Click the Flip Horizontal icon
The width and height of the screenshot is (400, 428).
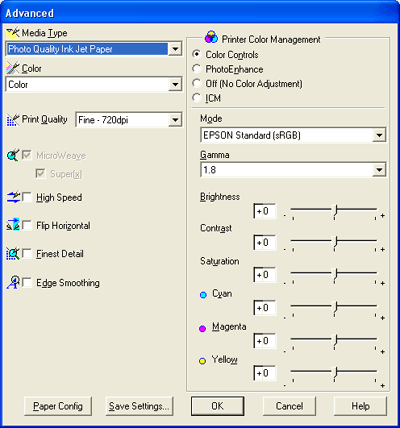point(13,225)
